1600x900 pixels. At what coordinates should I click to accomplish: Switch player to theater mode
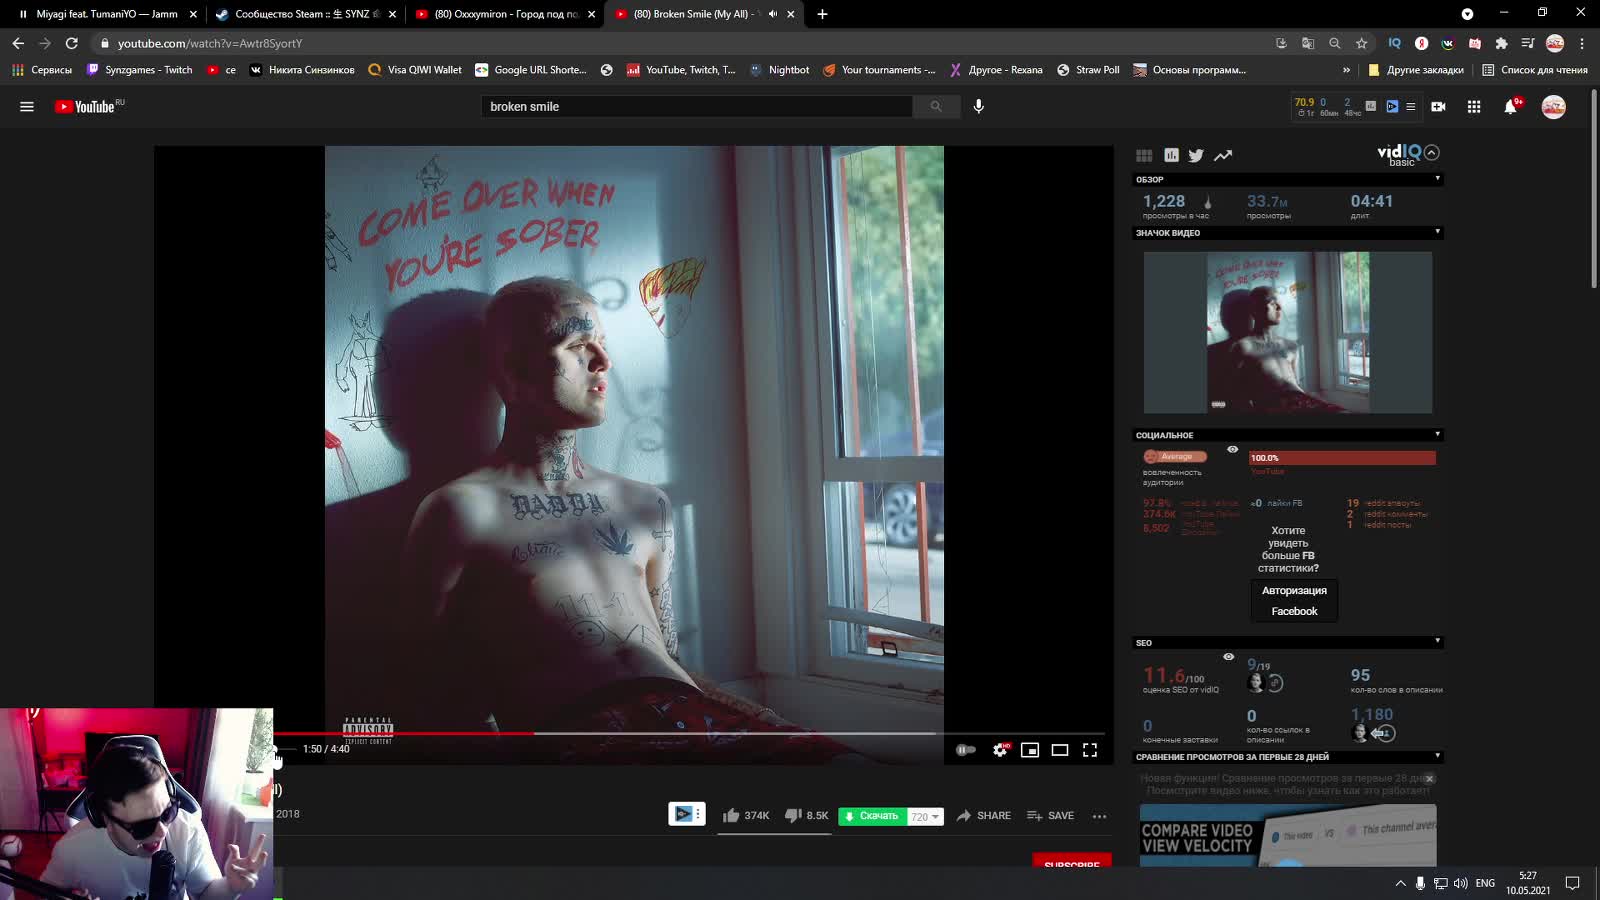[x=1060, y=750]
